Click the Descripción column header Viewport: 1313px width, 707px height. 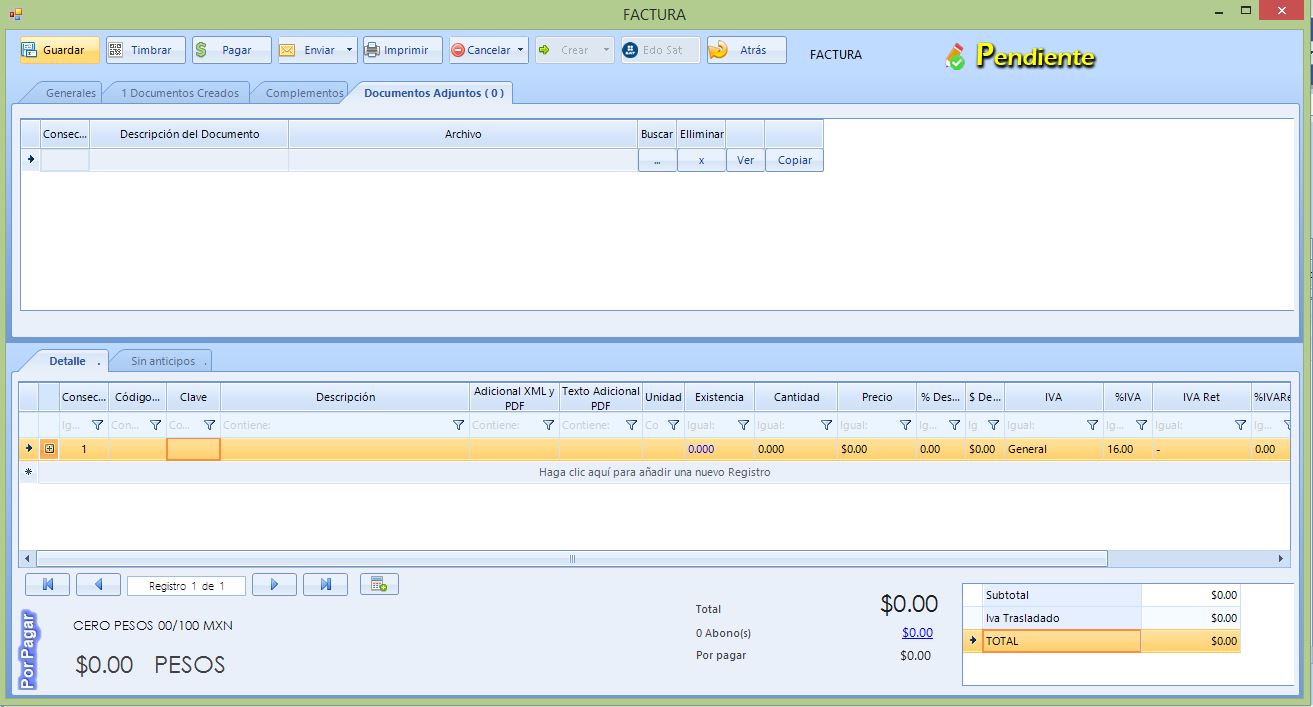(345, 397)
